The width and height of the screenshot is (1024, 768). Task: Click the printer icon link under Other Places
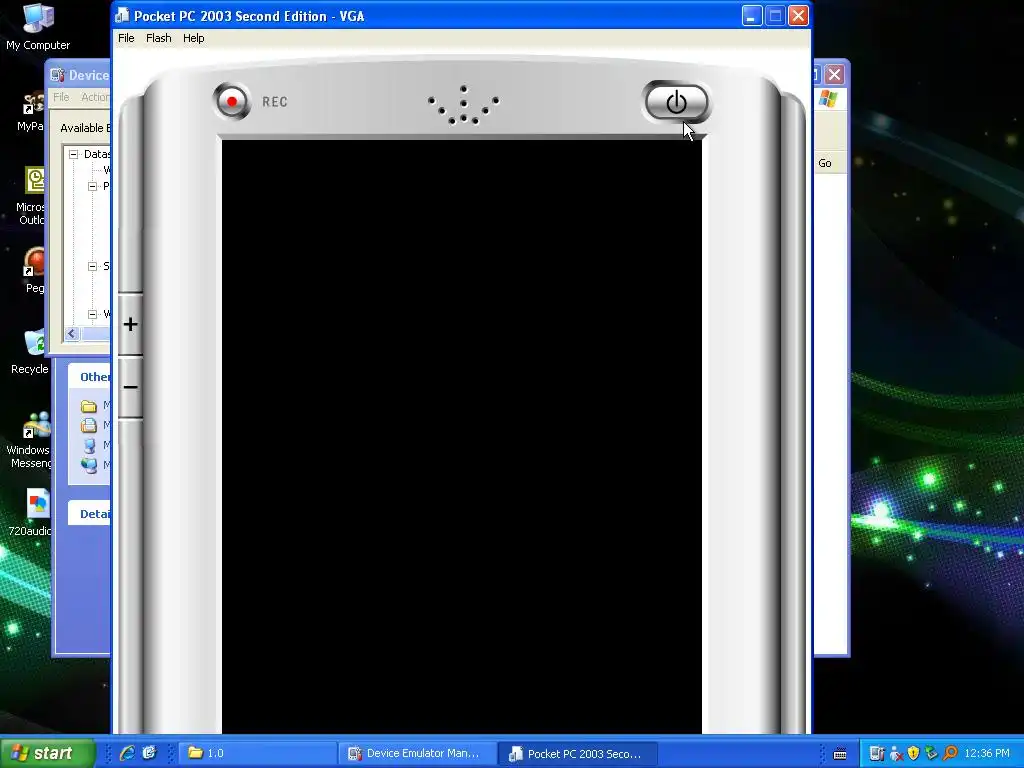[x=89, y=426]
